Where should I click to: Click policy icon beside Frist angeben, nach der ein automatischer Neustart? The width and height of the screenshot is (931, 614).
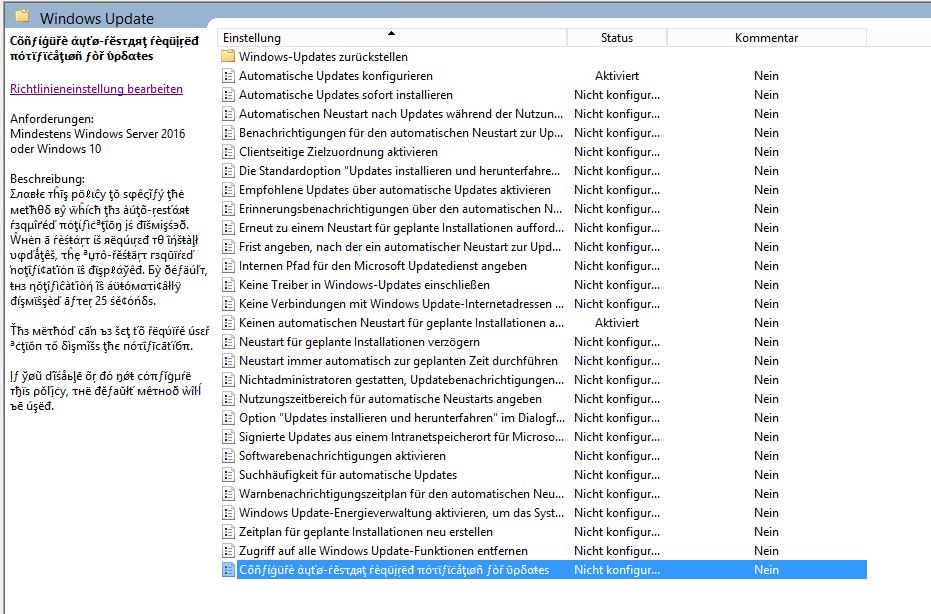(228, 247)
